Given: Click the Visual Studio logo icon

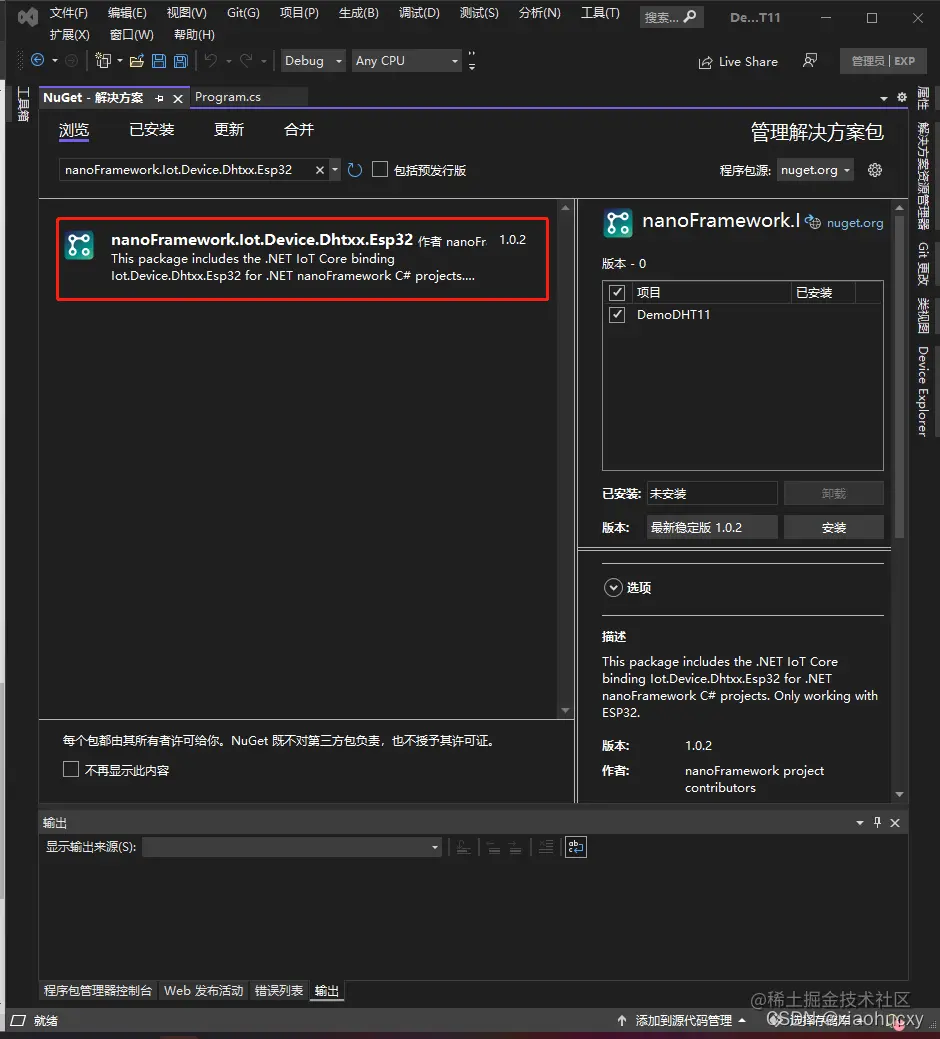Looking at the screenshot, I should coord(27,17).
